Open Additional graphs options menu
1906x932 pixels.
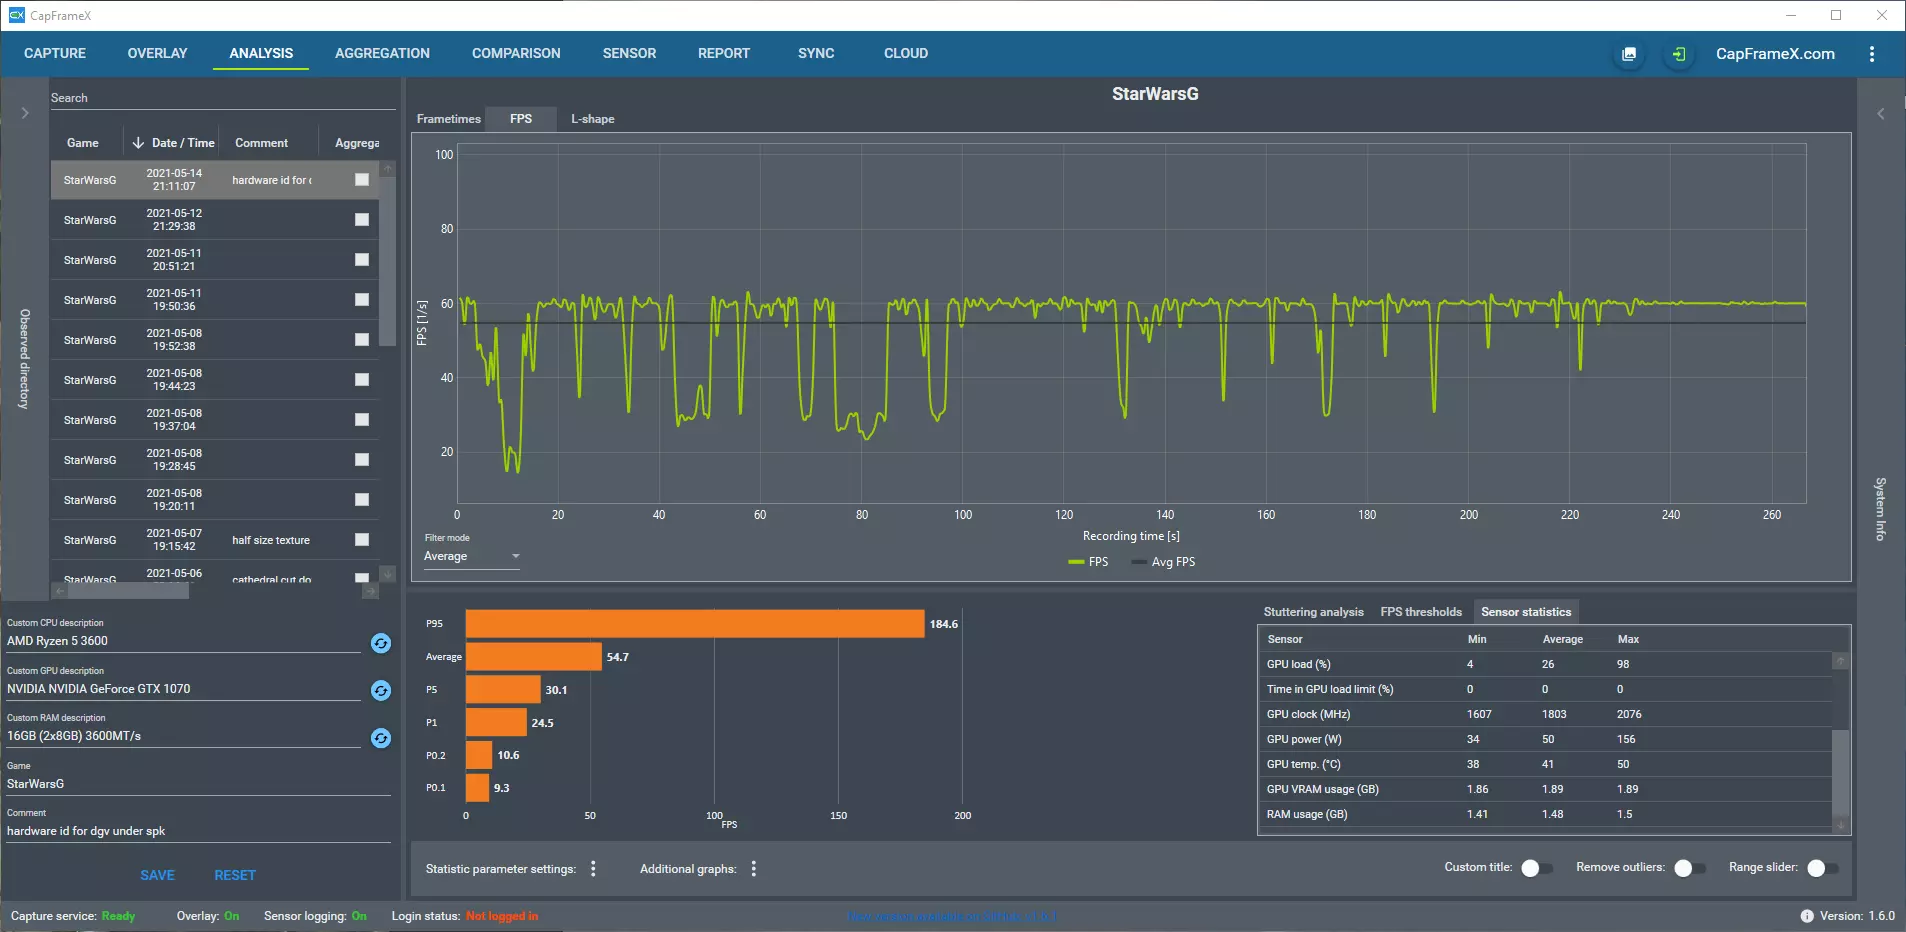(754, 869)
